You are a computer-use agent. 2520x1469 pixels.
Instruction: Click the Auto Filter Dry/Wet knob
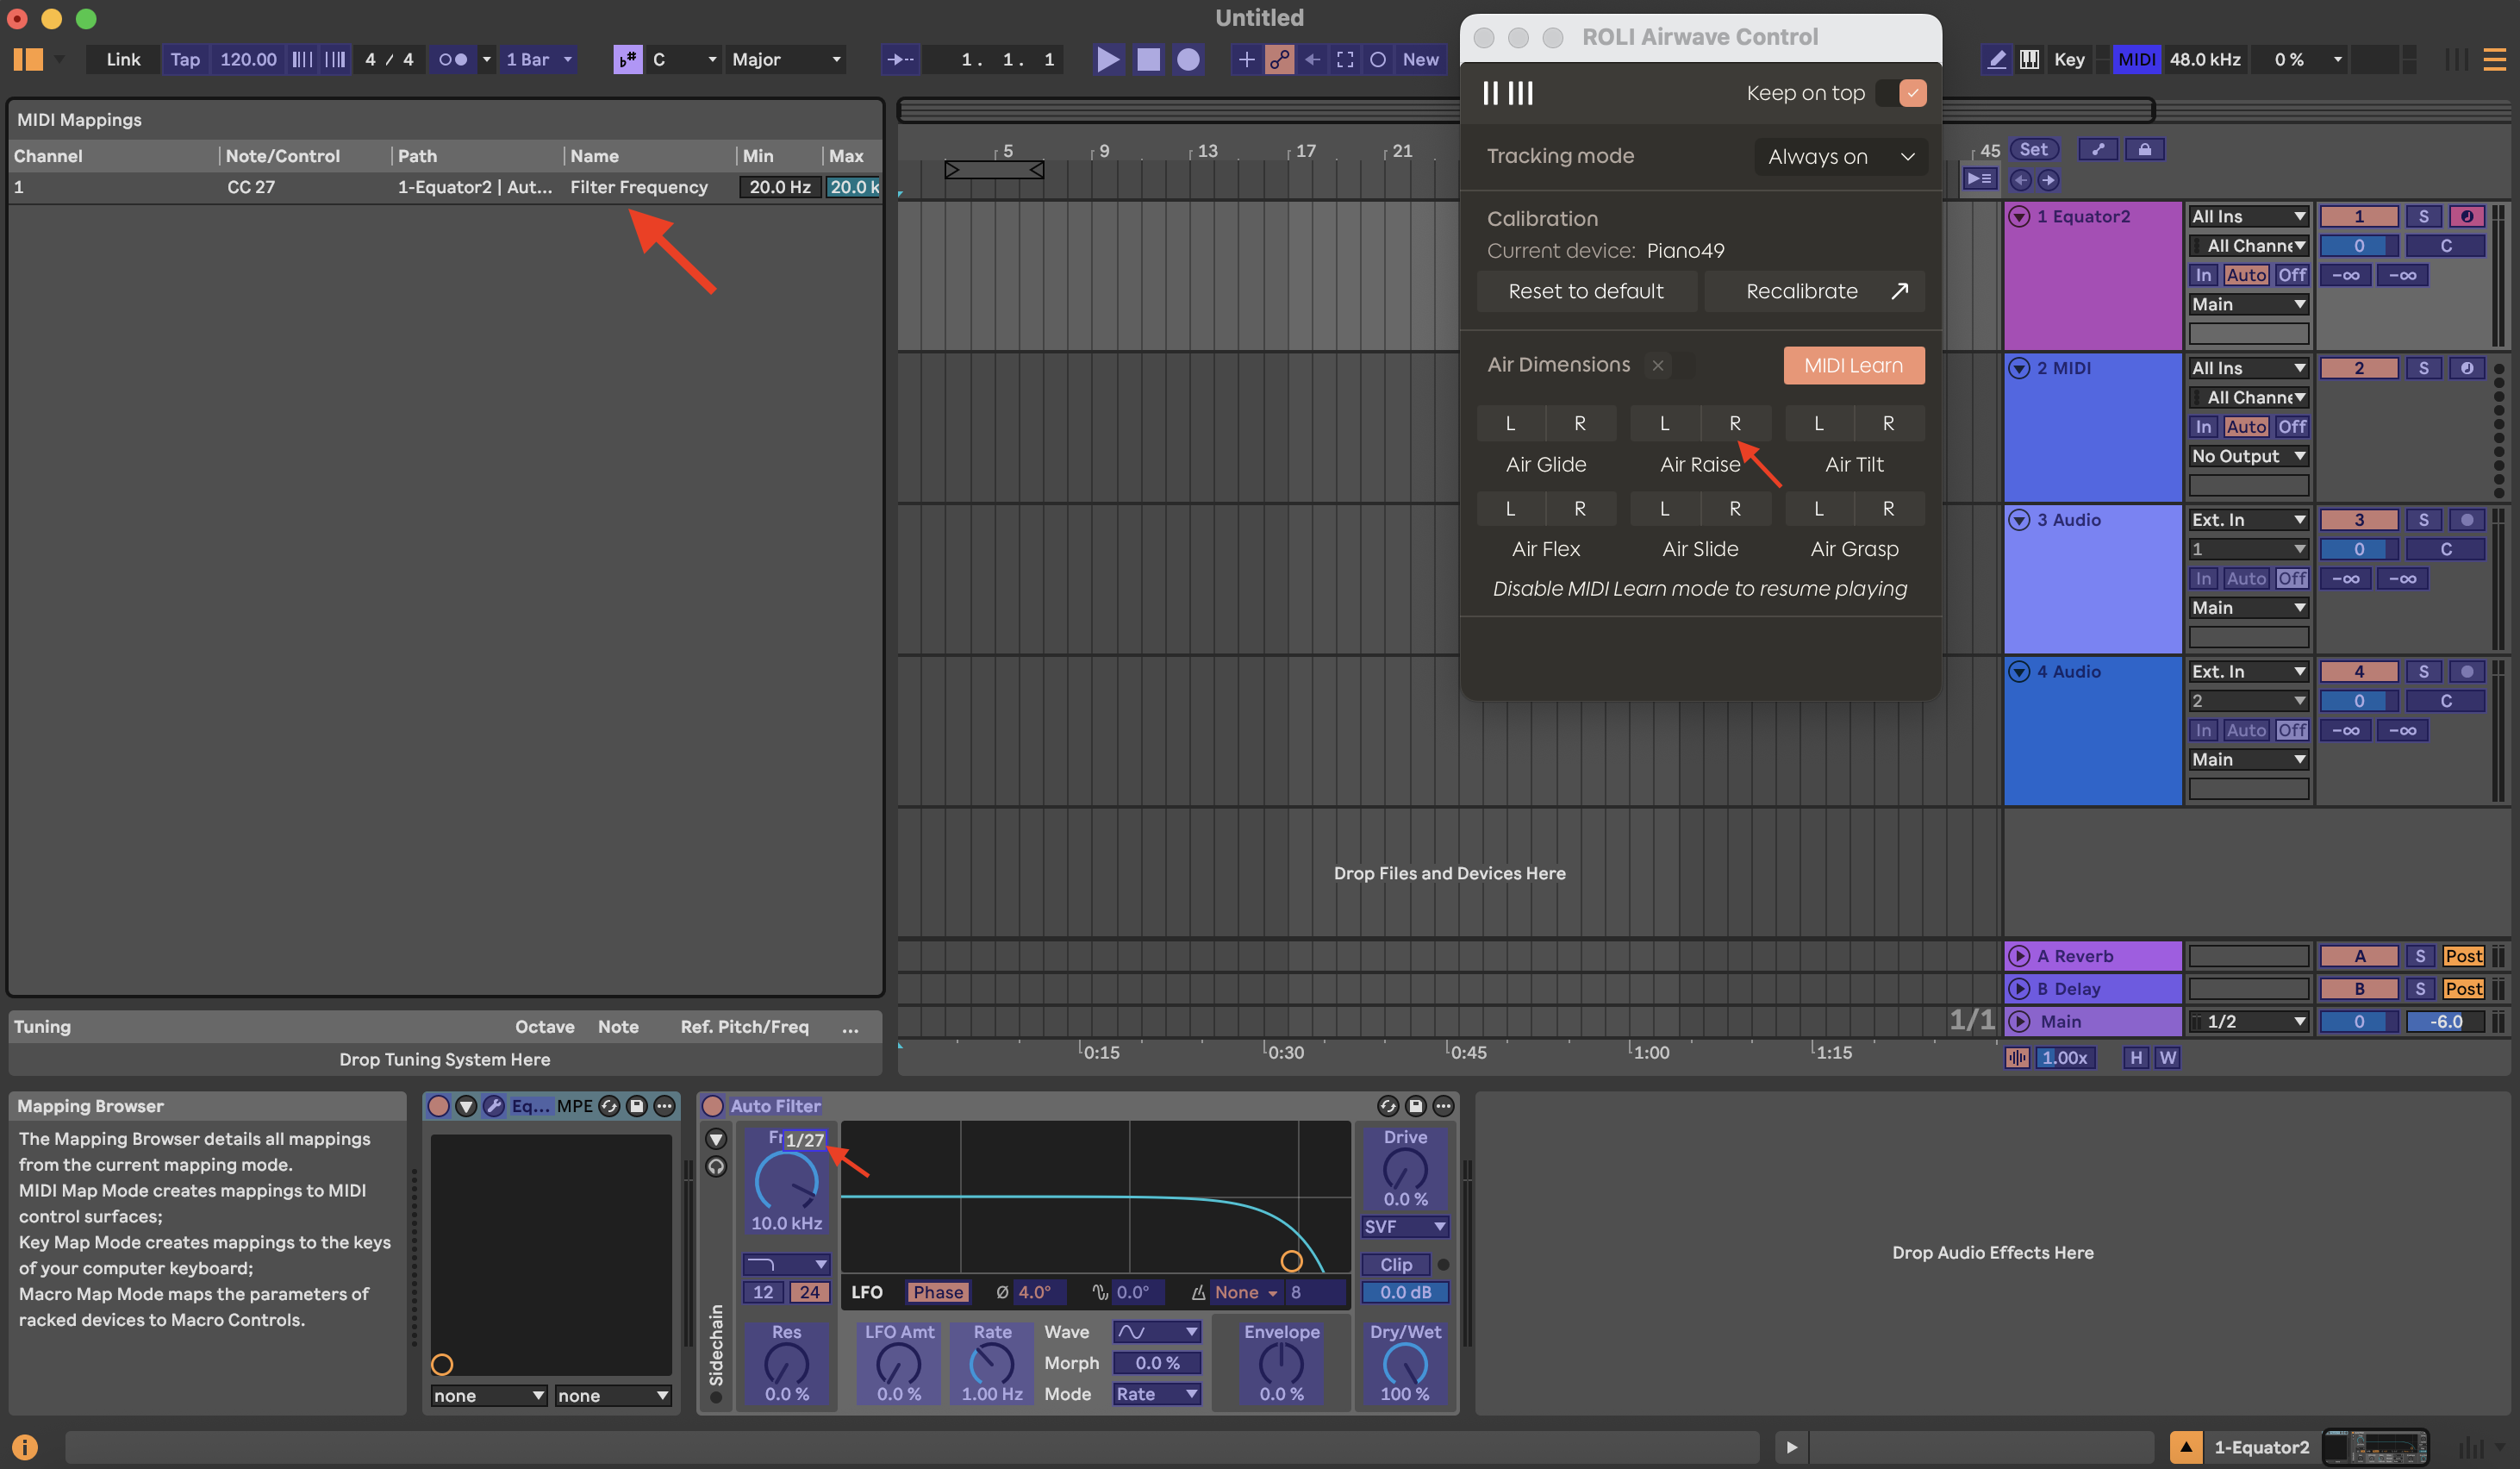(x=1404, y=1364)
